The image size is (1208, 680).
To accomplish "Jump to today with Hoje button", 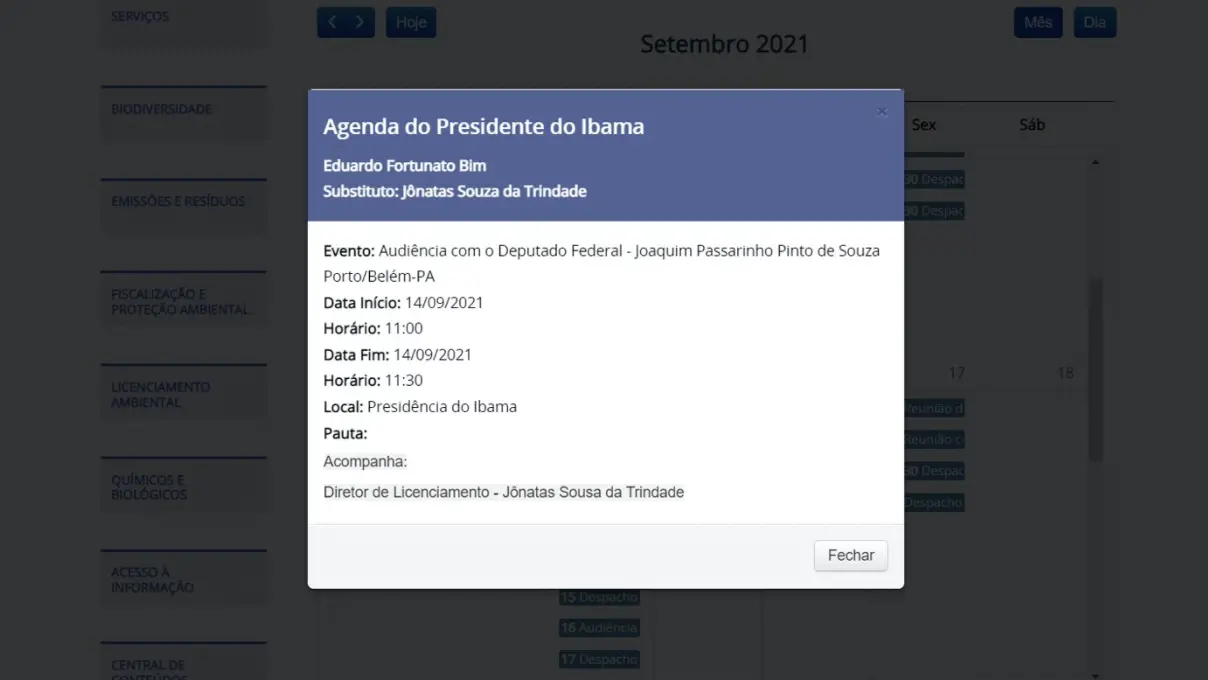I will tap(411, 22).
